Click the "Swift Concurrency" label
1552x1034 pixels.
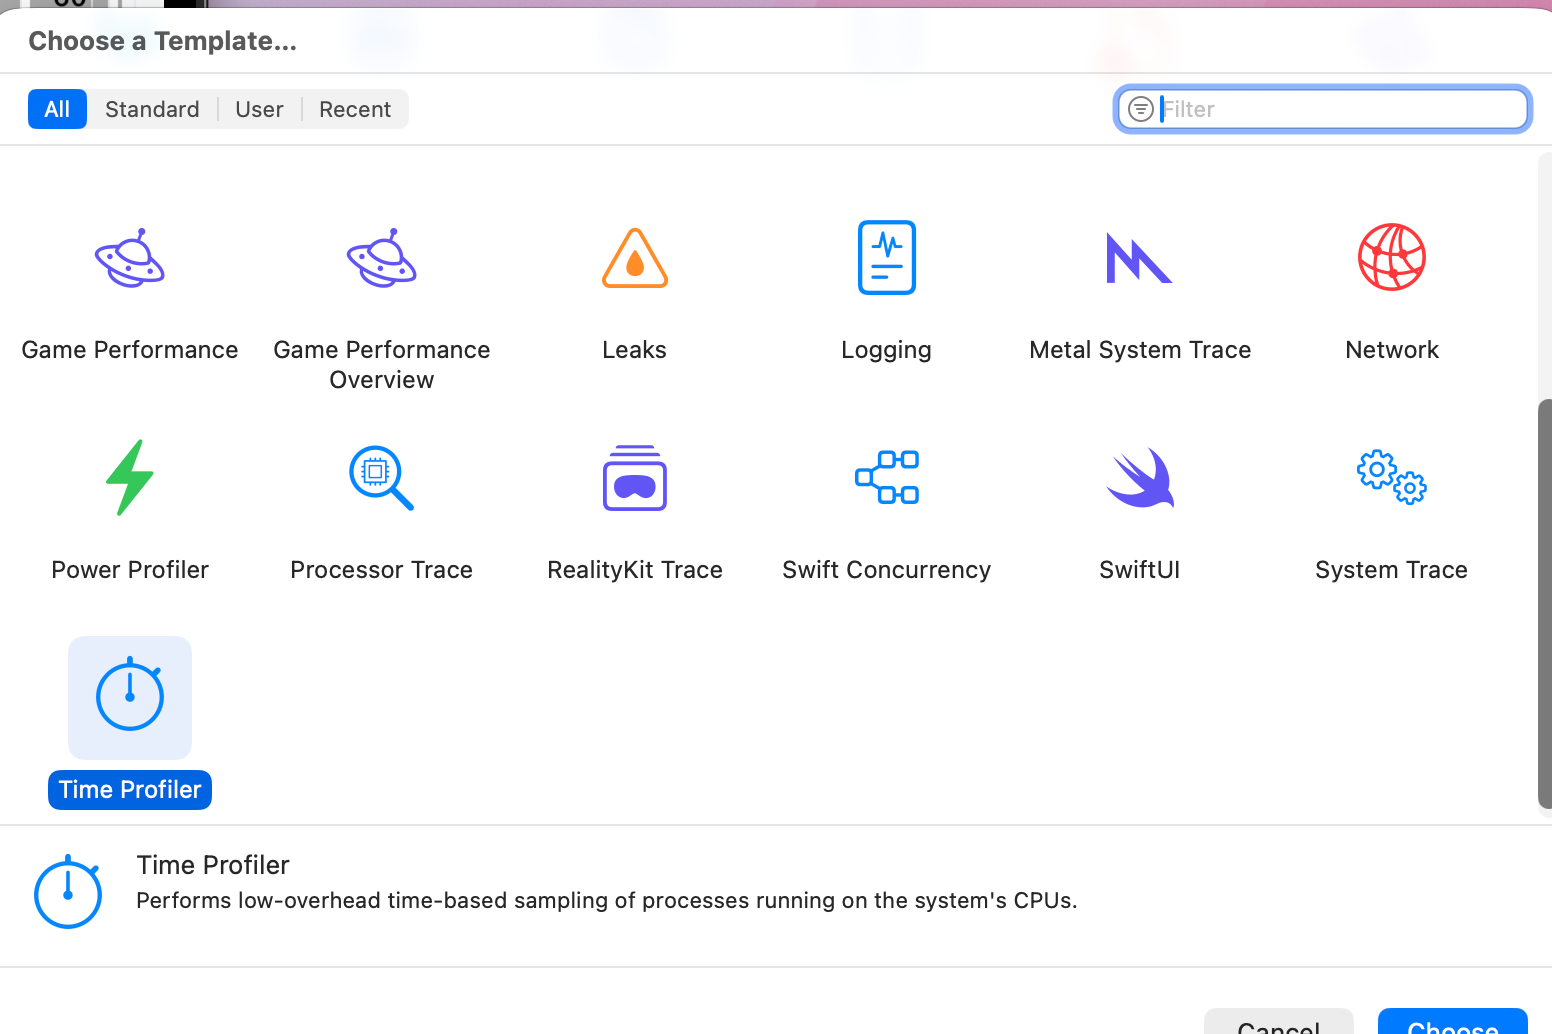click(887, 570)
